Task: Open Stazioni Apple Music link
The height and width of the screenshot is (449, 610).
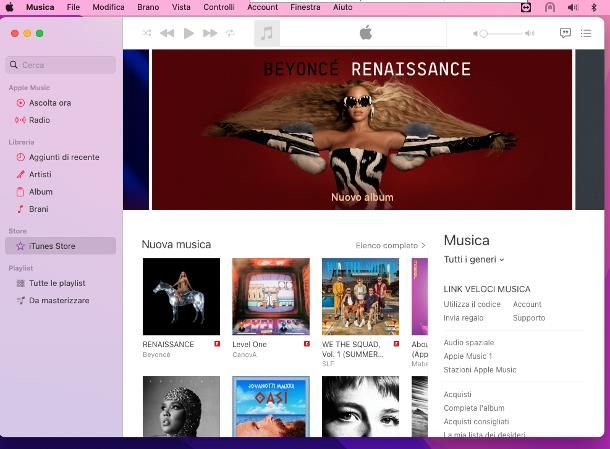Action: [480, 370]
